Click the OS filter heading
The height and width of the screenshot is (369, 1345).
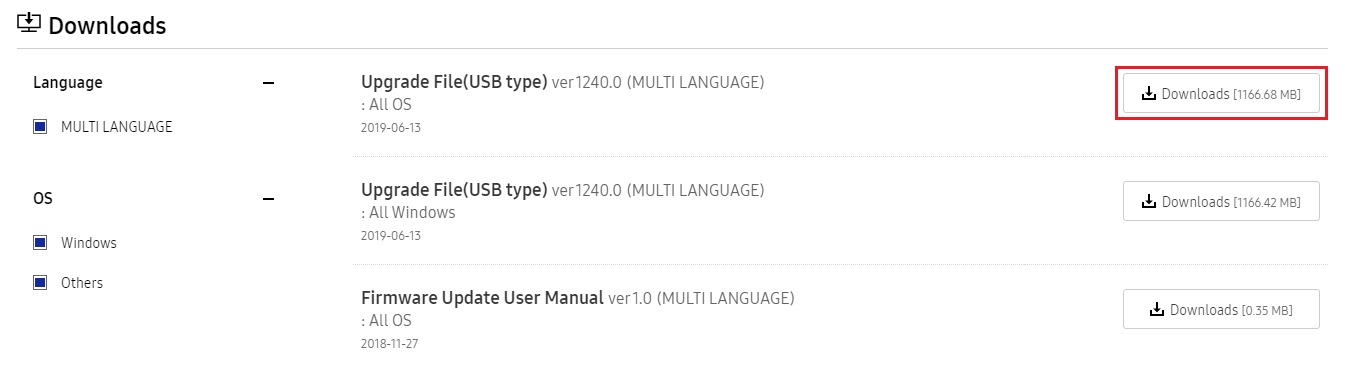pos(43,199)
